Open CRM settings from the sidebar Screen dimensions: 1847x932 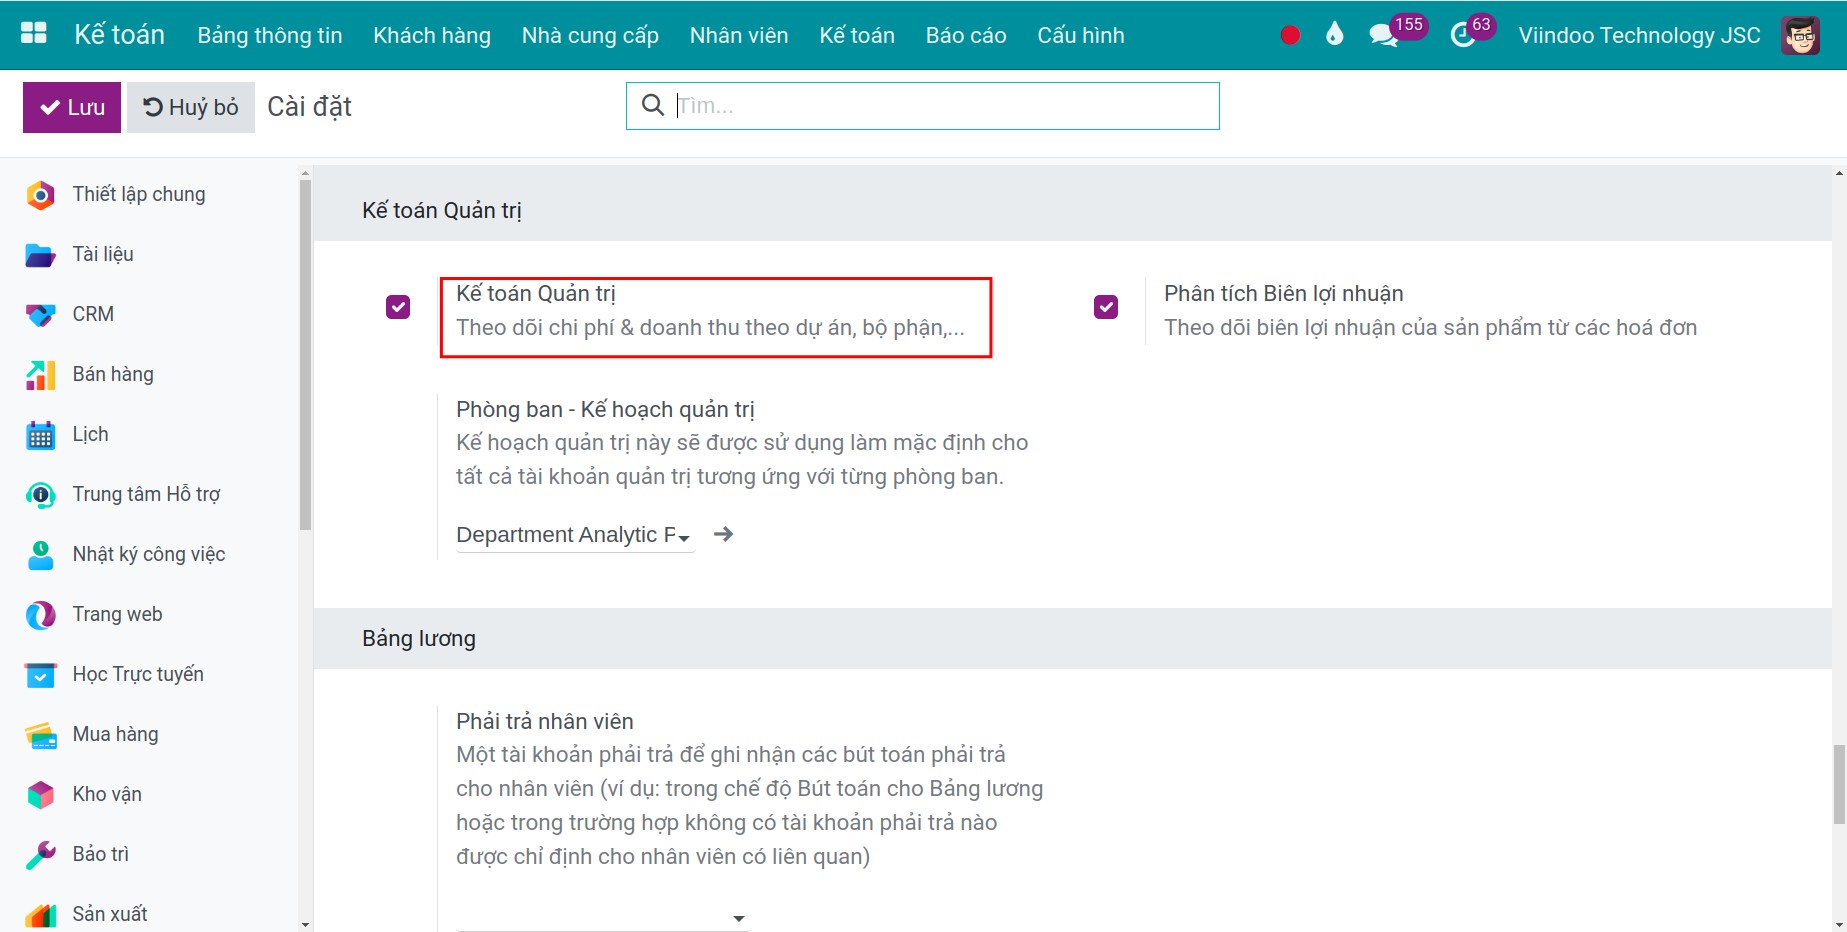93,314
